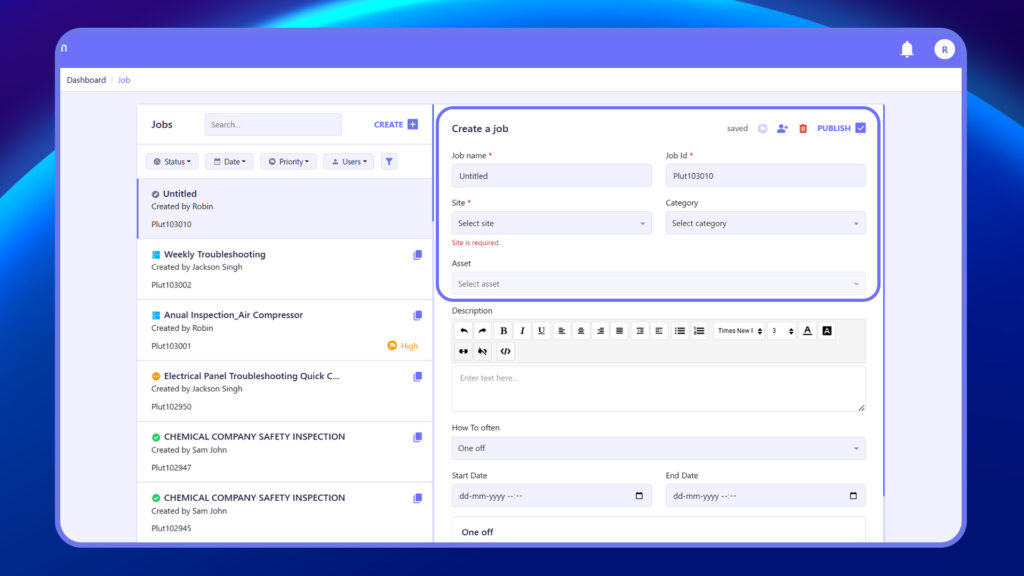Viewport: 1024px width, 576px height.
Task: Toggle HTML source code view
Action: click(x=505, y=351)
